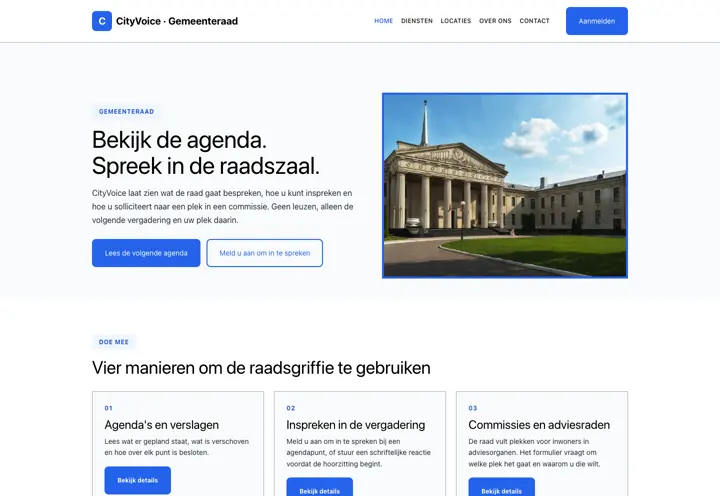Click the Doe mee badge label
Viewport: 720px width, 496px height.
tap(113, 342)
